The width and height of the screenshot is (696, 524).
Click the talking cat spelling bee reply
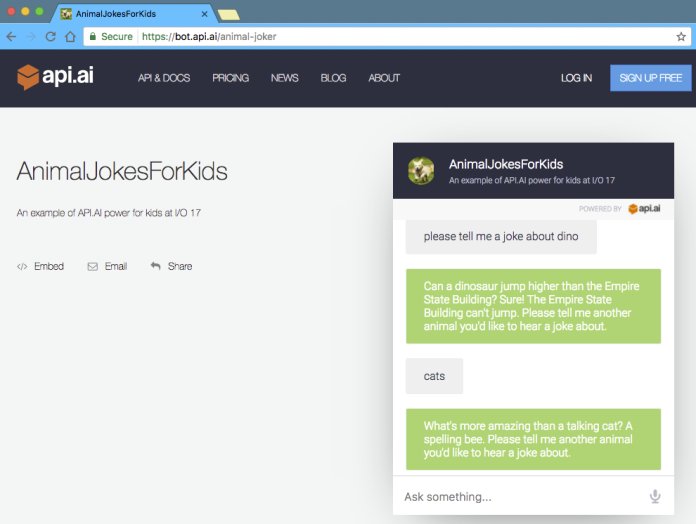[x=533, y=439]
